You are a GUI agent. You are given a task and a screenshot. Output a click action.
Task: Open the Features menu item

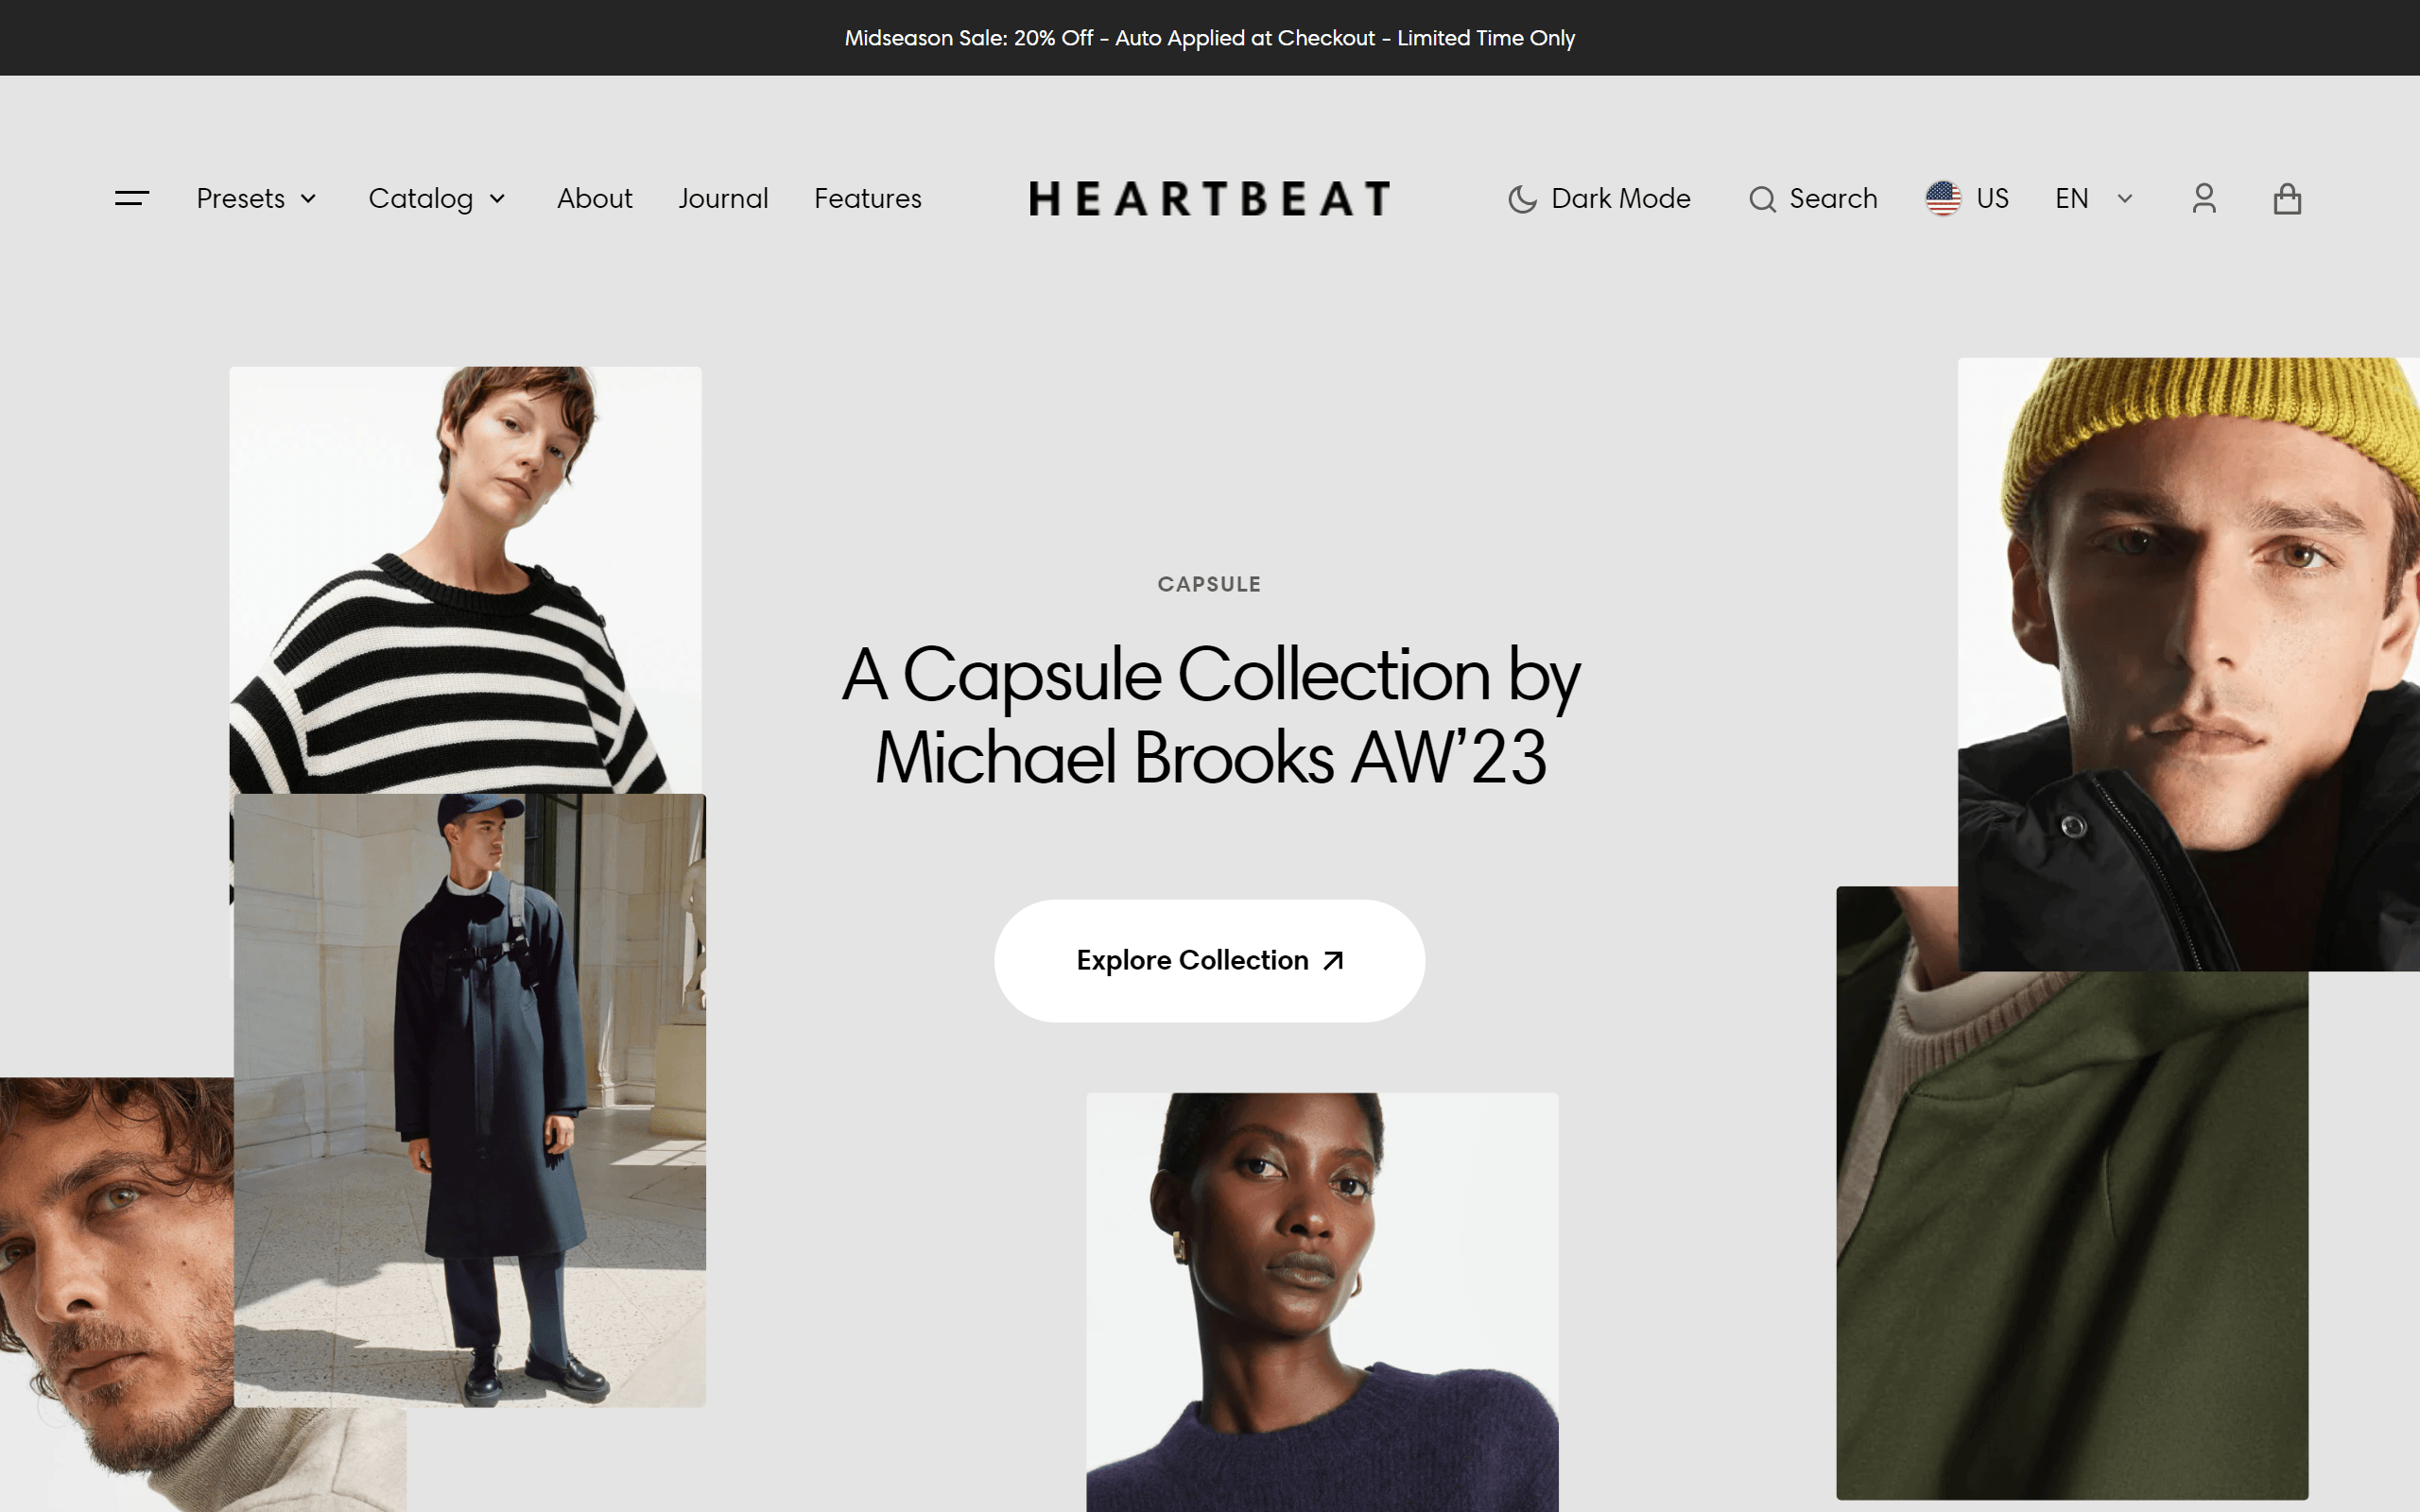[867, 198]
